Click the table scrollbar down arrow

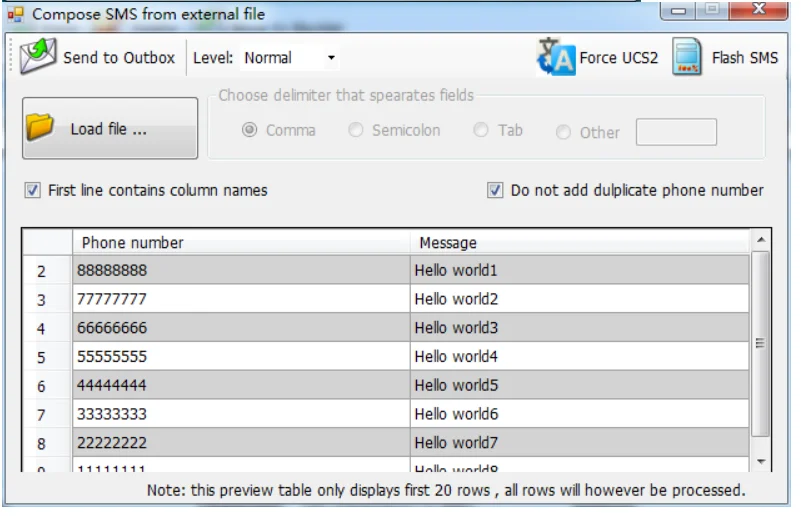[x=761, y=461]
